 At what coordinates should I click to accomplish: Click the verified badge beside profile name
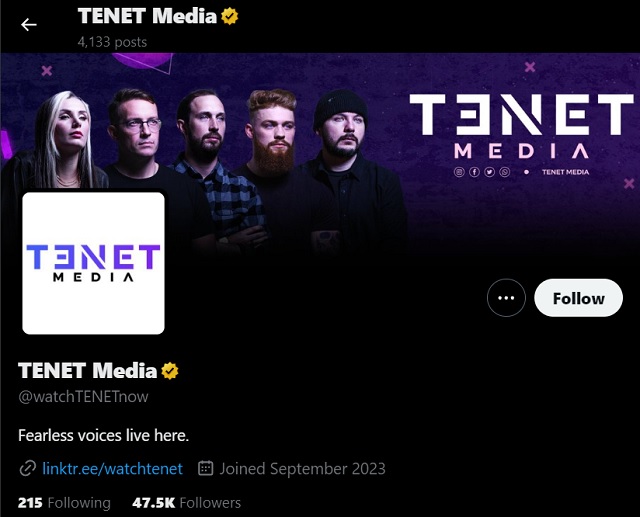pos(170,371)
